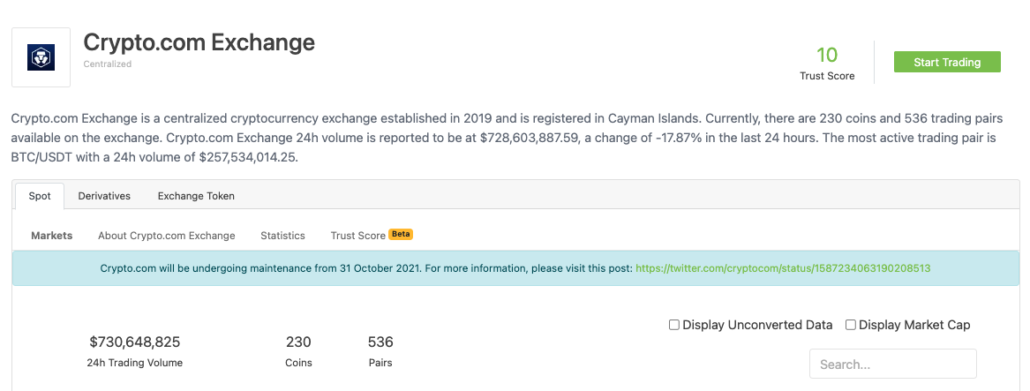Click the Crypto.com Exchange logo icon
The image size is (1030, 391).
(x=41, y=57)
